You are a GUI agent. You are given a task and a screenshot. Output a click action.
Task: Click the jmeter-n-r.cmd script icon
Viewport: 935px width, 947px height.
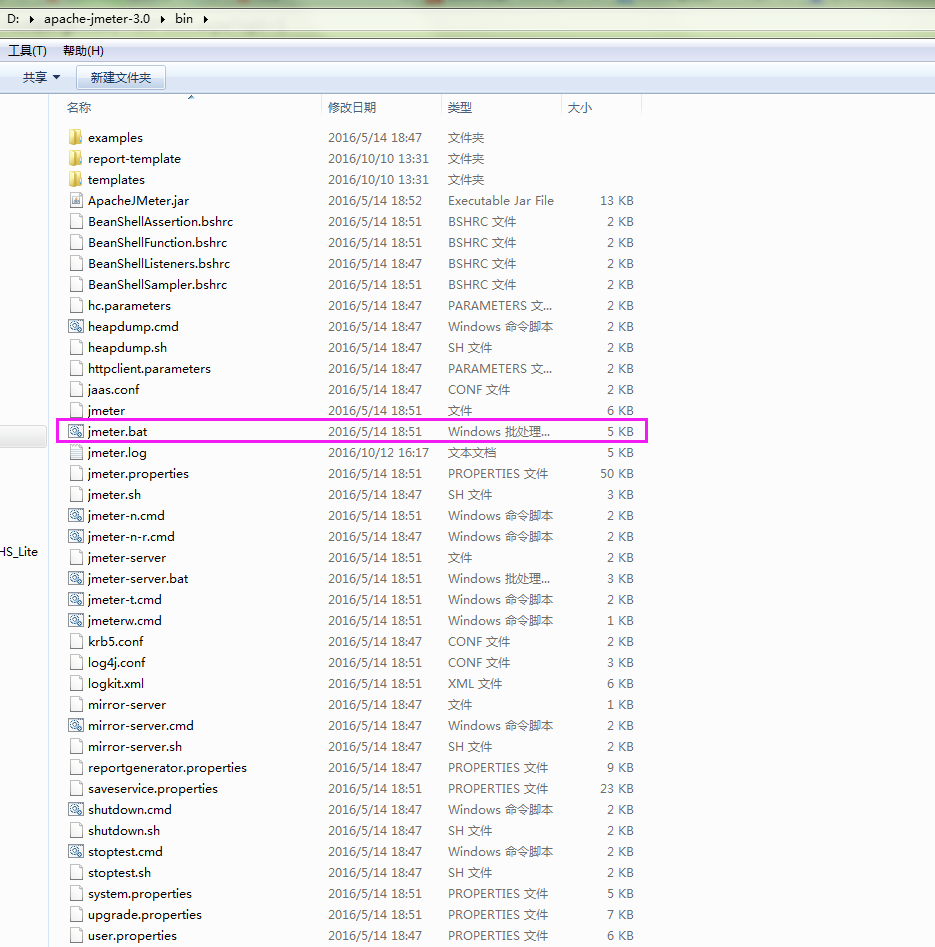tap(76, 536)
